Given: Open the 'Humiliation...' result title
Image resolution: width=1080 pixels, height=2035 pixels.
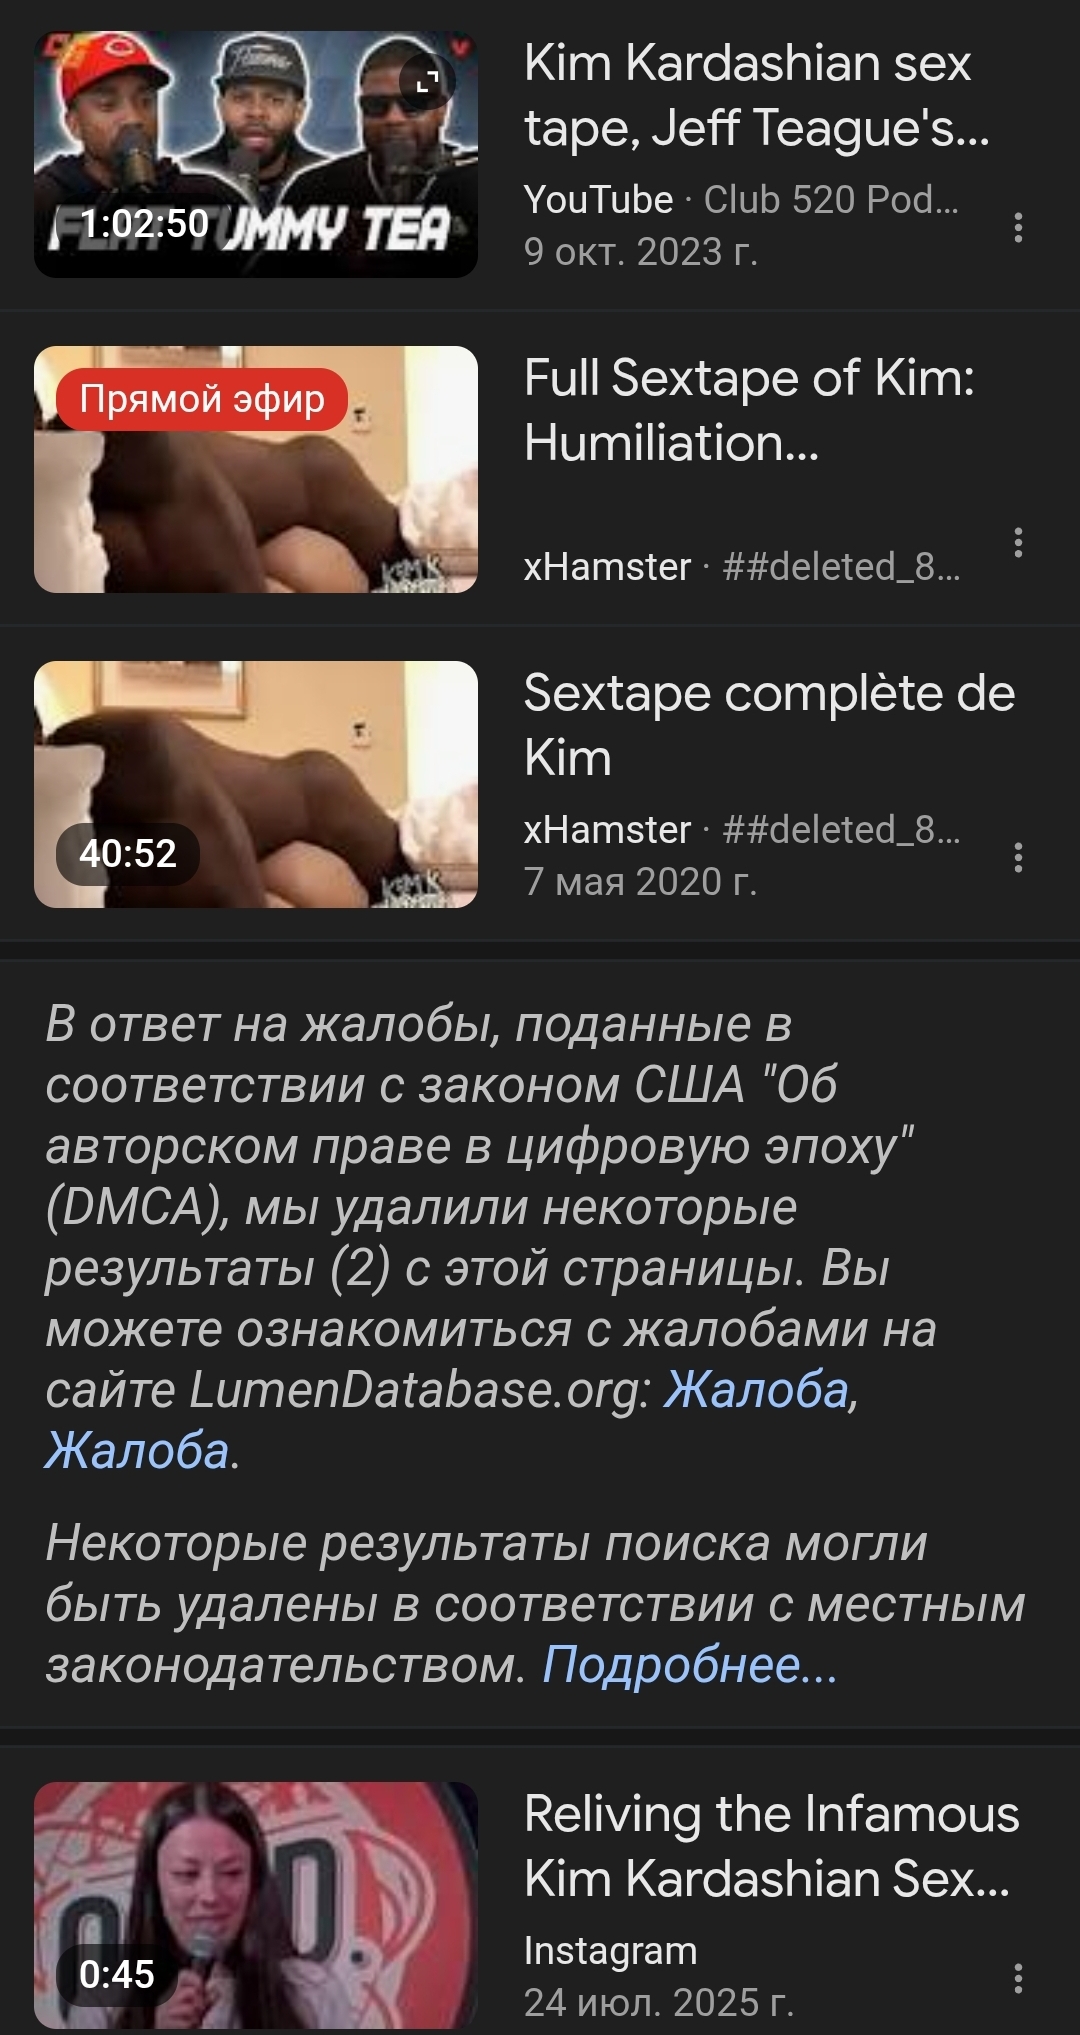Looking at the screenshot, I should pyautogui.click(x=749, y=410).
